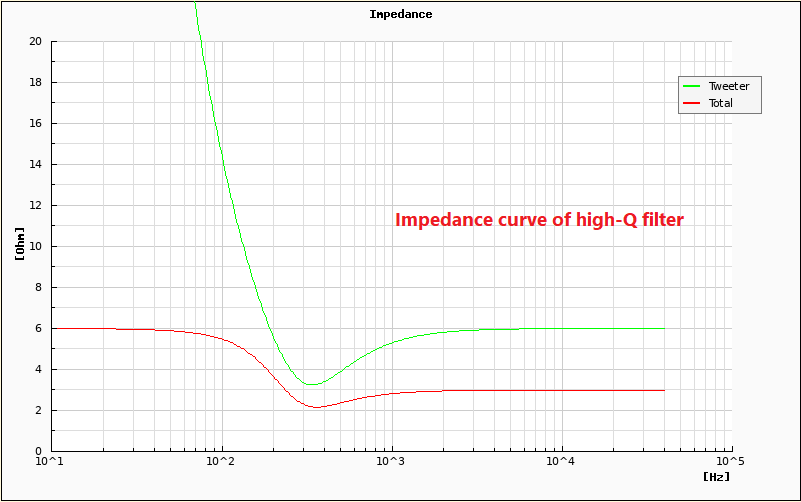The image size is (801, 502).
Task: Click the Impedance chart title
Action: coord(400,14)
